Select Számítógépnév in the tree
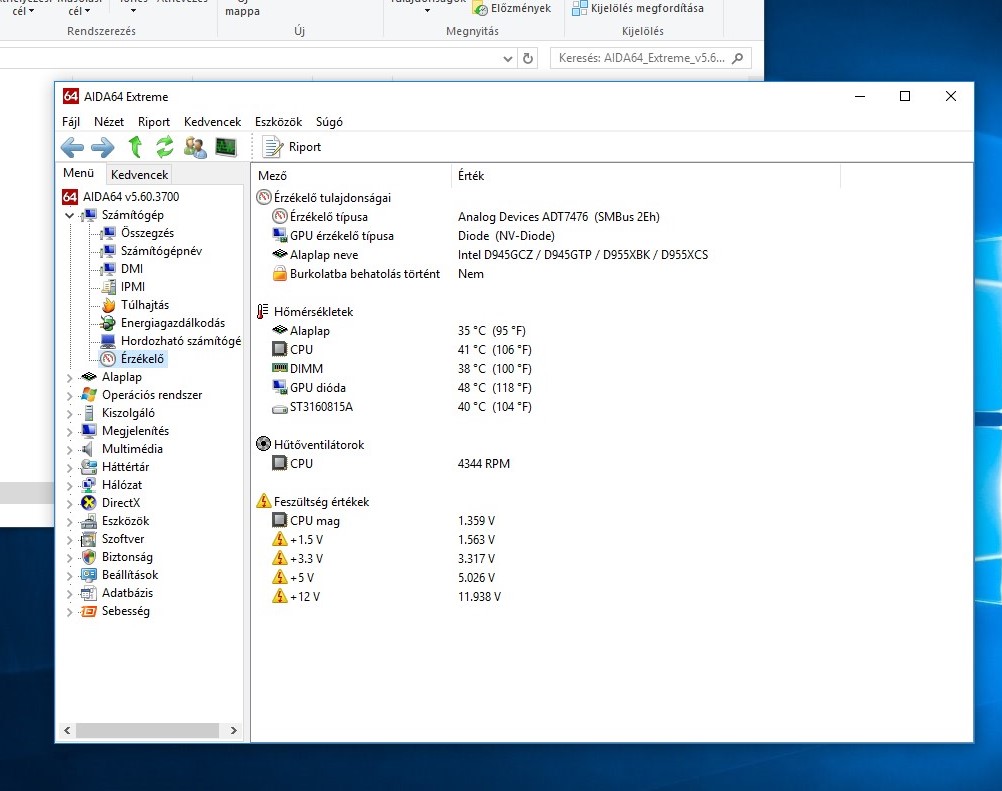 [161, 250]
